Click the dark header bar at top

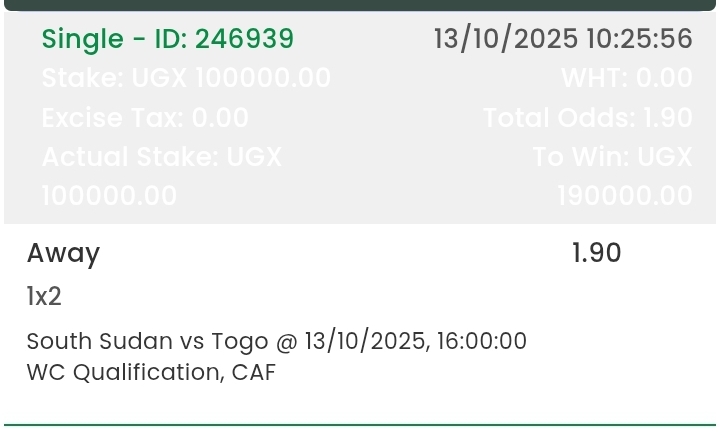click(360, 5)
